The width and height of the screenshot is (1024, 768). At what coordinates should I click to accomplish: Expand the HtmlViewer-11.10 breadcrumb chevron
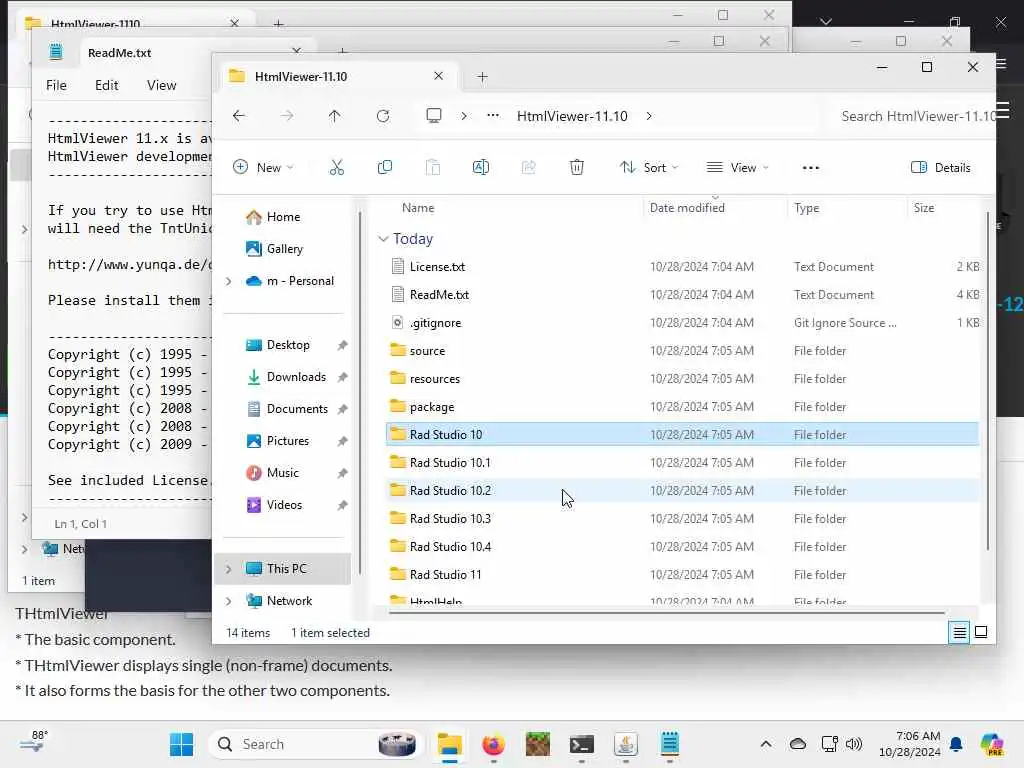point(648,116)
